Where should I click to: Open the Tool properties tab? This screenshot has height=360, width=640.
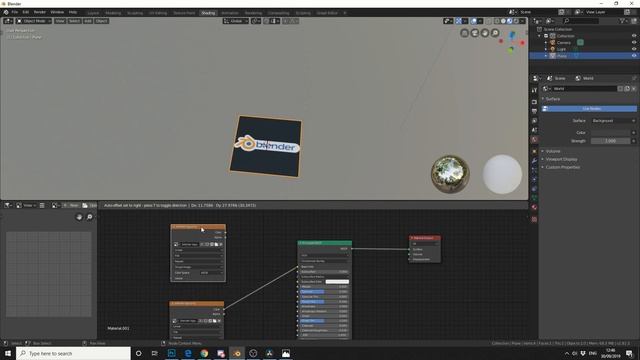point(534,90)
